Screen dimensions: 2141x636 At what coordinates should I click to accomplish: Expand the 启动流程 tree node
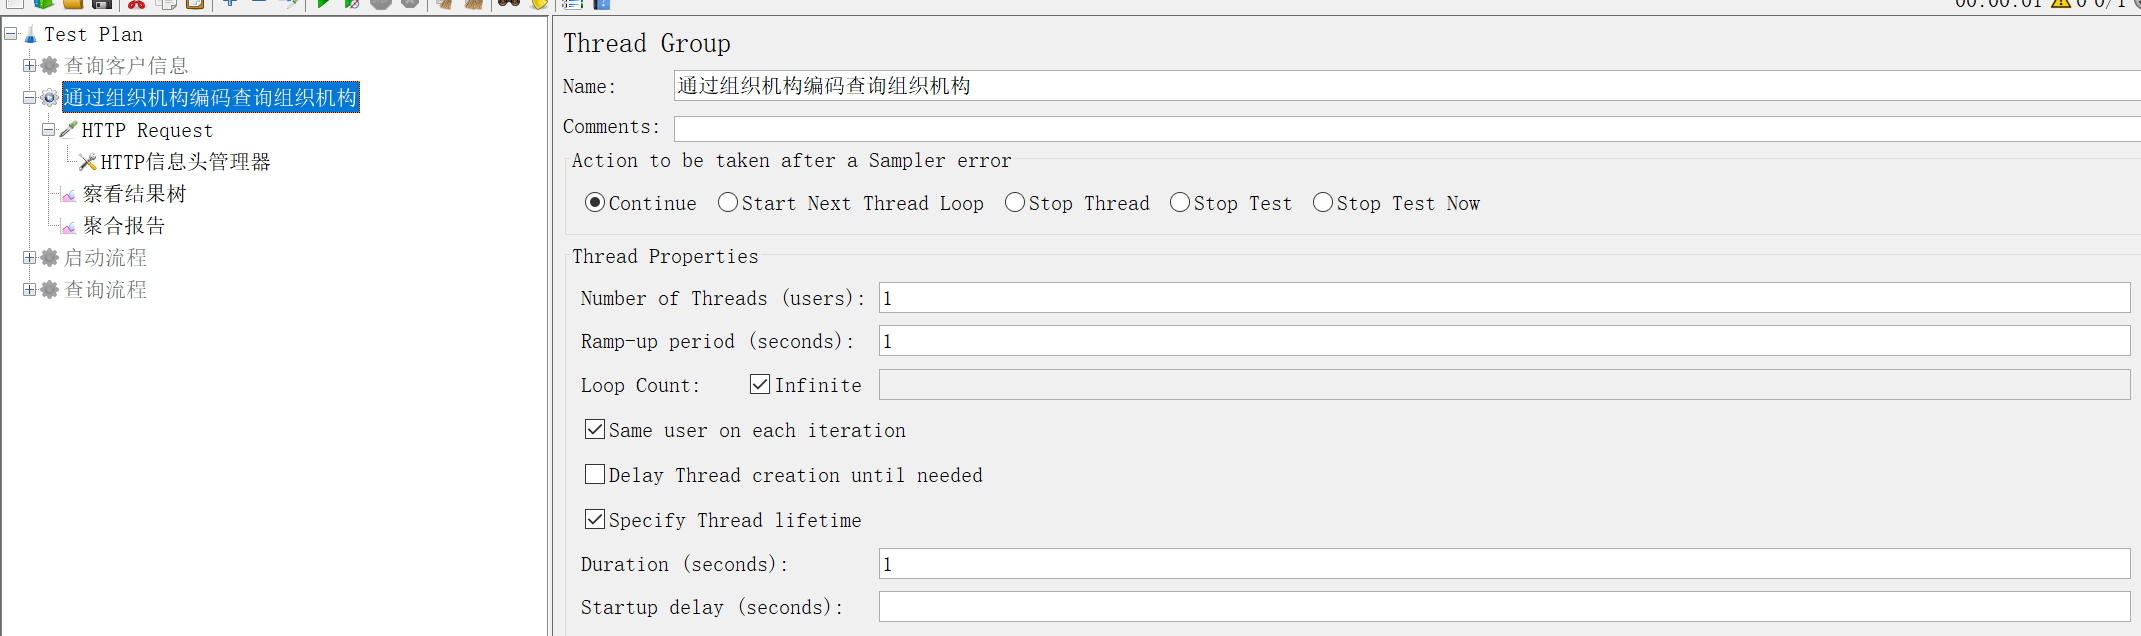pos(29,257)
